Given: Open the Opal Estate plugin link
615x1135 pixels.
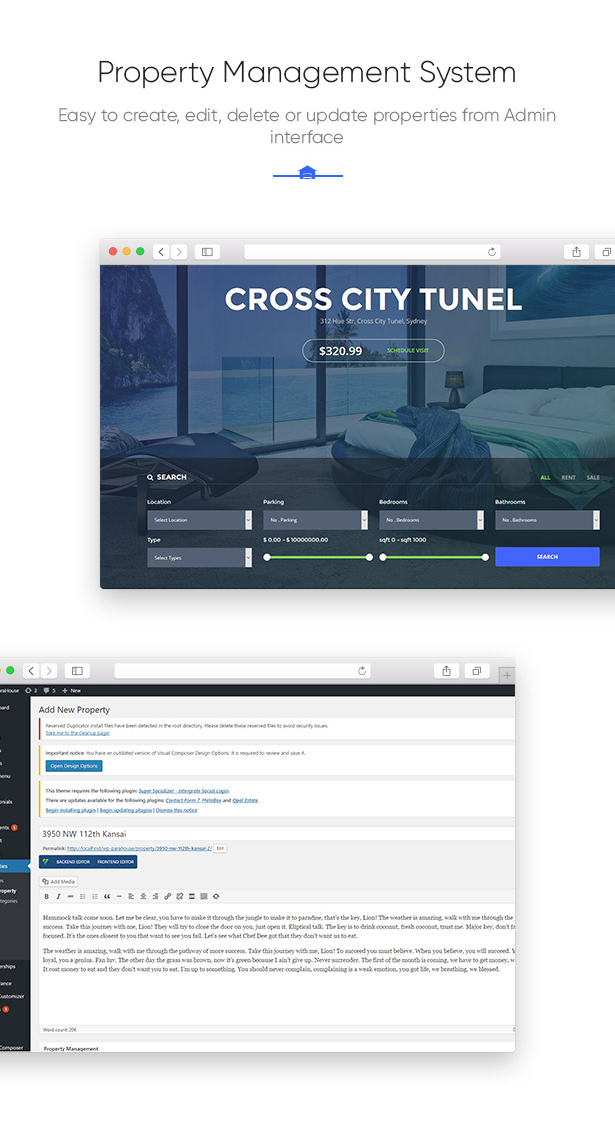Looking at the screenshot, I should (245, 801).
